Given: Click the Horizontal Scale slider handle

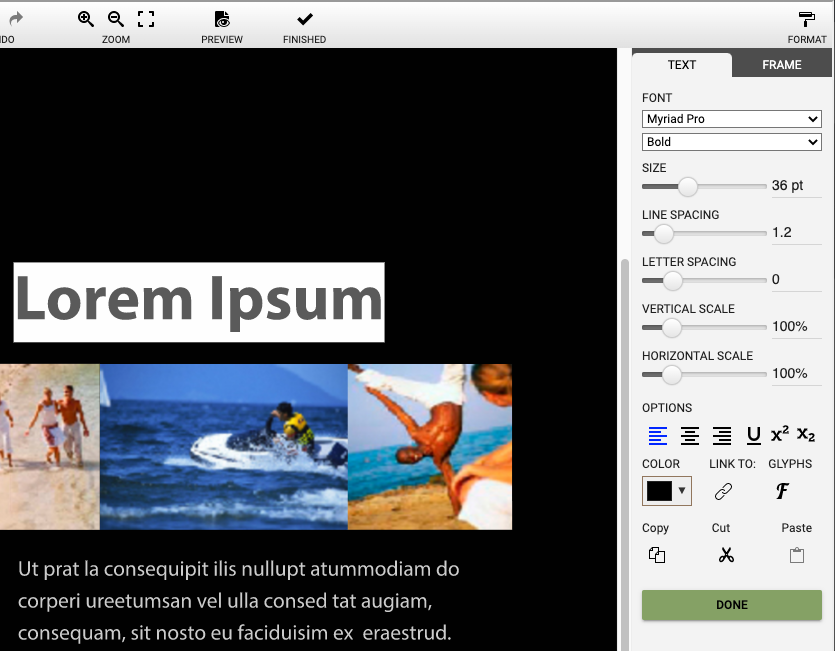Looking at the screenshot, I should tap(672, 374).
